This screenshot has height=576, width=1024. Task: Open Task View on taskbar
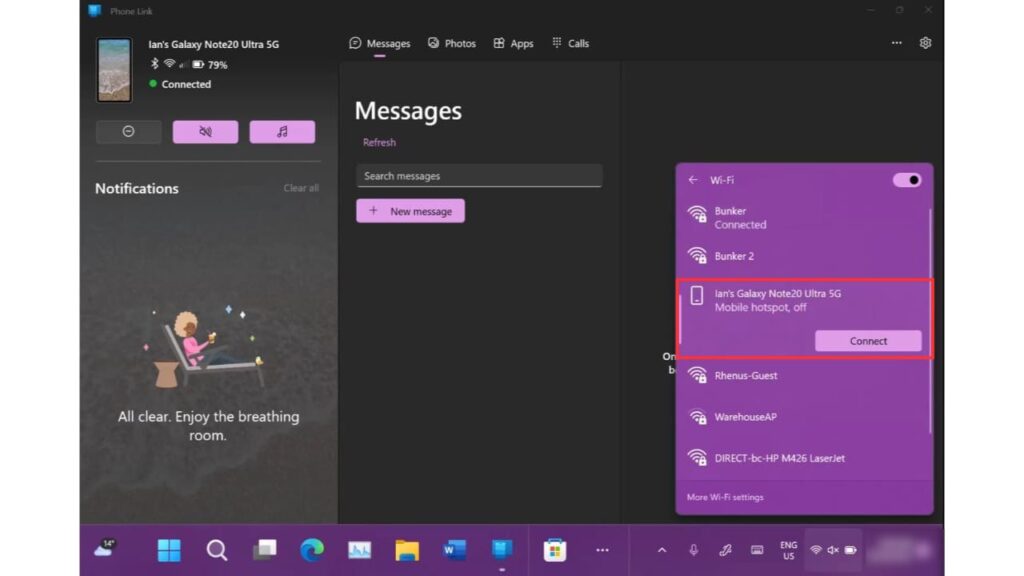[264, 550]
